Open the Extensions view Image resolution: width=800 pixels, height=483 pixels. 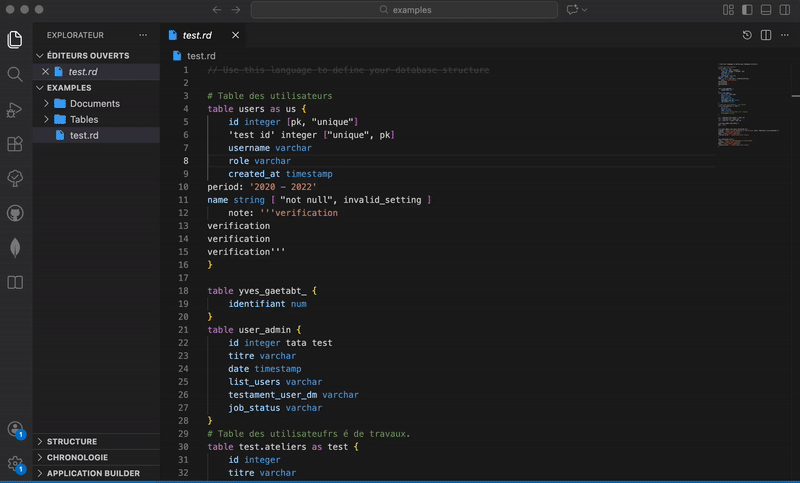tap(15, 143)
